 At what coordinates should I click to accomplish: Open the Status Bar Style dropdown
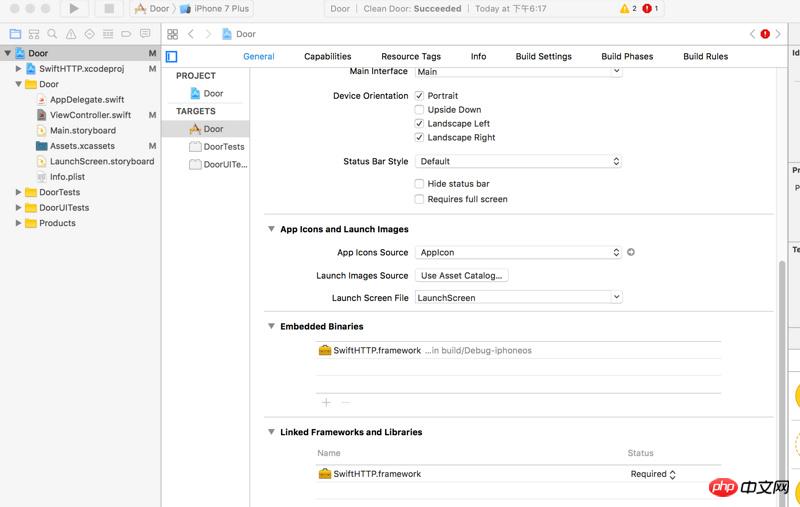519,161
